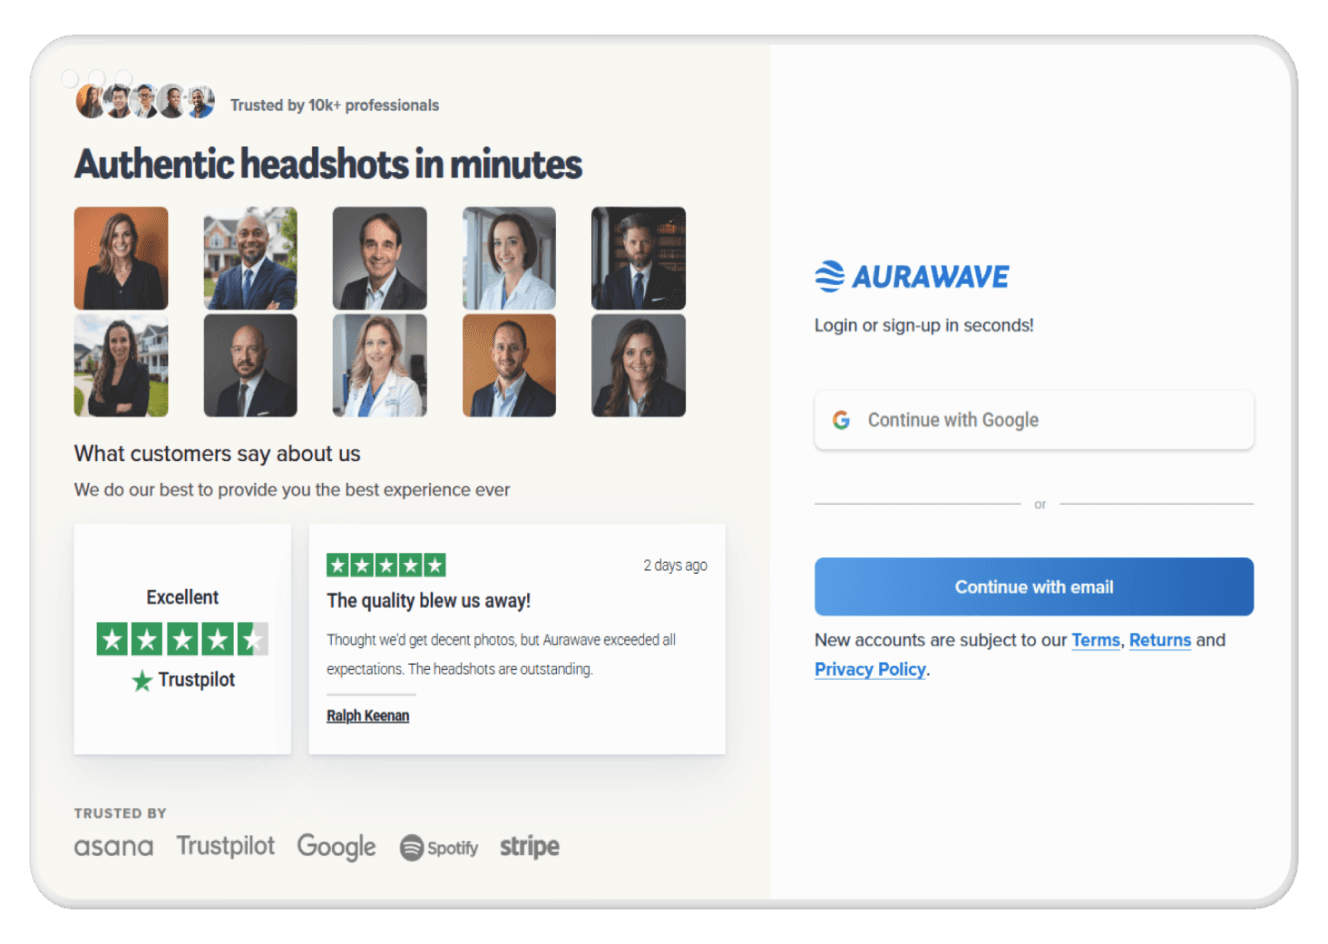Click the asana logo under Trusted By
This screenshot has width=1328, height=944.
click(x=114, y=847)
